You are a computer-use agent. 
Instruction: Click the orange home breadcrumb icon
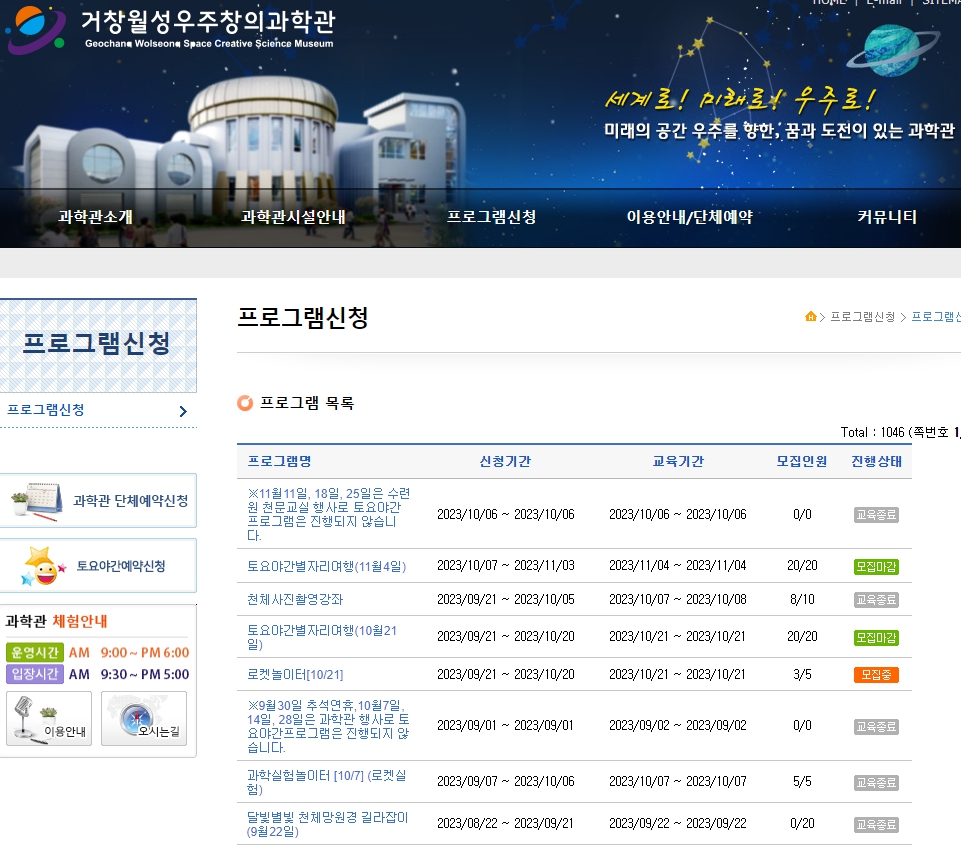click(x=810, y=316)
